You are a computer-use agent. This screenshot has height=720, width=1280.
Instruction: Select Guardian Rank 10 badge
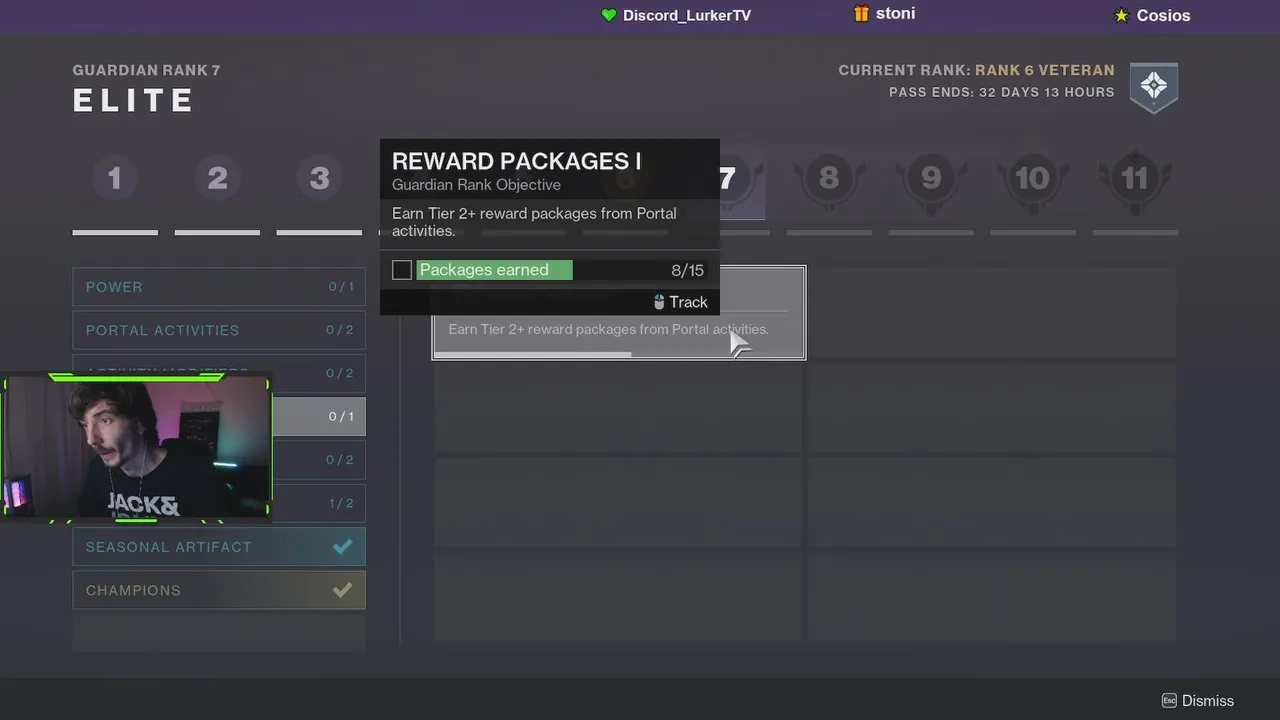click(x=1033, y=179)
